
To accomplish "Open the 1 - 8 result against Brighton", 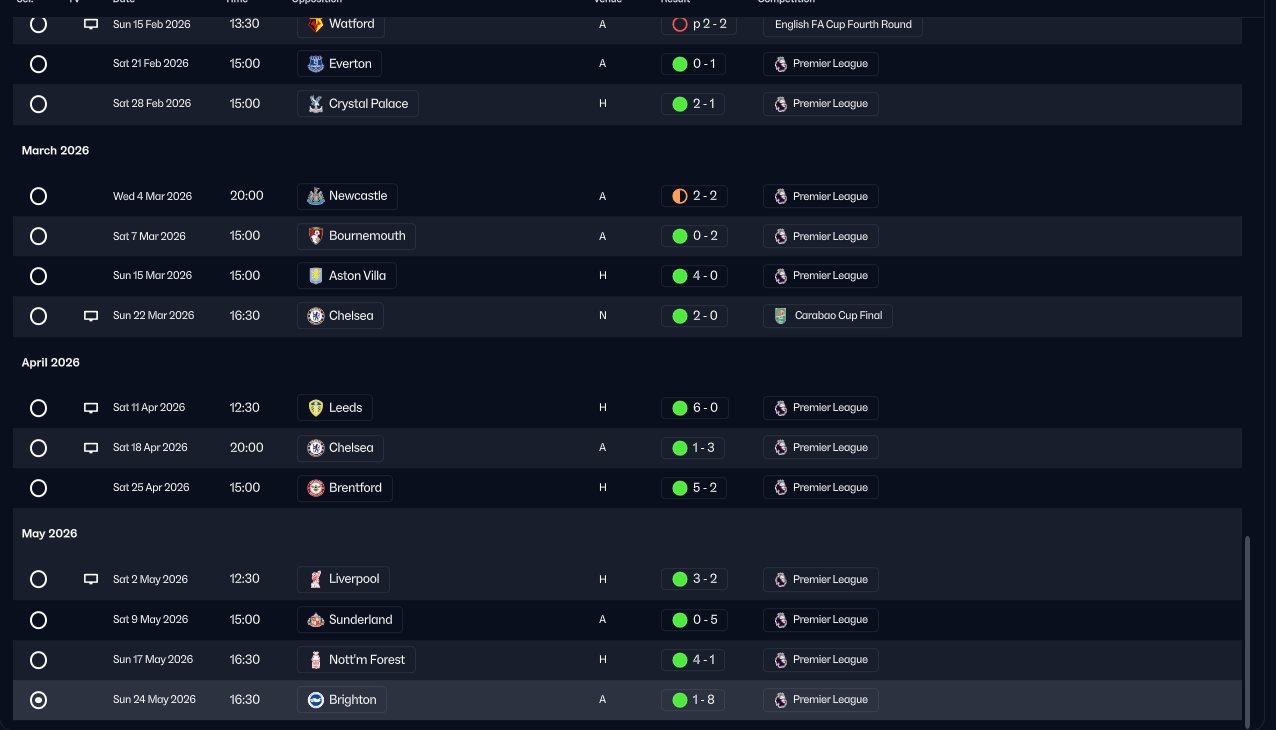I will click(x=695, y=700).
